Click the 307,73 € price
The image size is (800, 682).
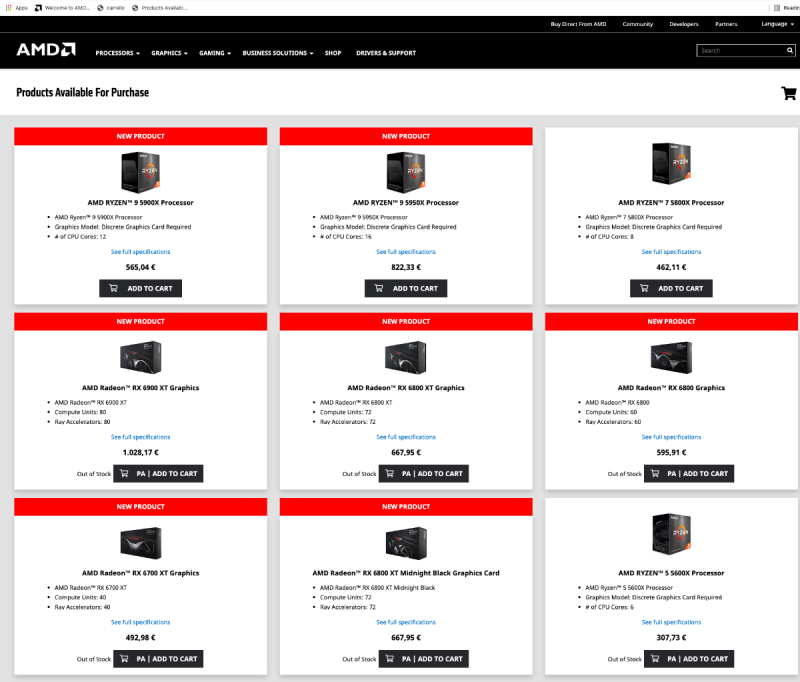coord(671,638)
